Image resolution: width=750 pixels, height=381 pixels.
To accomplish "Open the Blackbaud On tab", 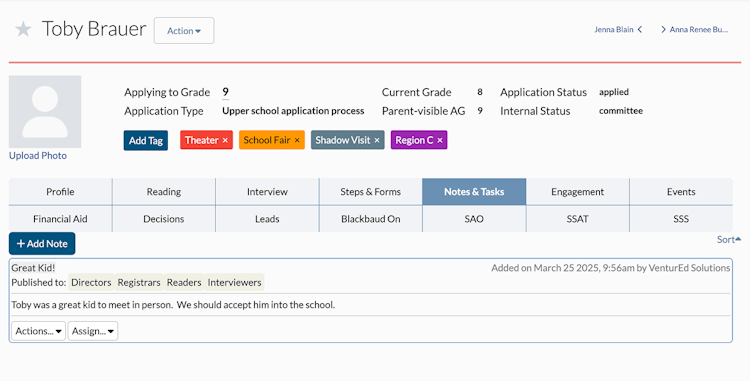I will pyautogui.click(x=371, y=219).
